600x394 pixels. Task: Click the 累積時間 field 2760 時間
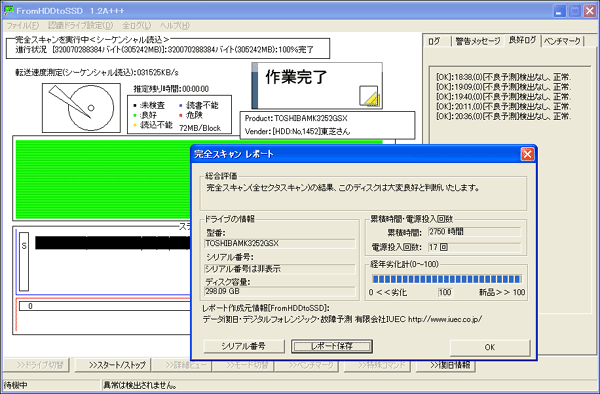(474, 231)
